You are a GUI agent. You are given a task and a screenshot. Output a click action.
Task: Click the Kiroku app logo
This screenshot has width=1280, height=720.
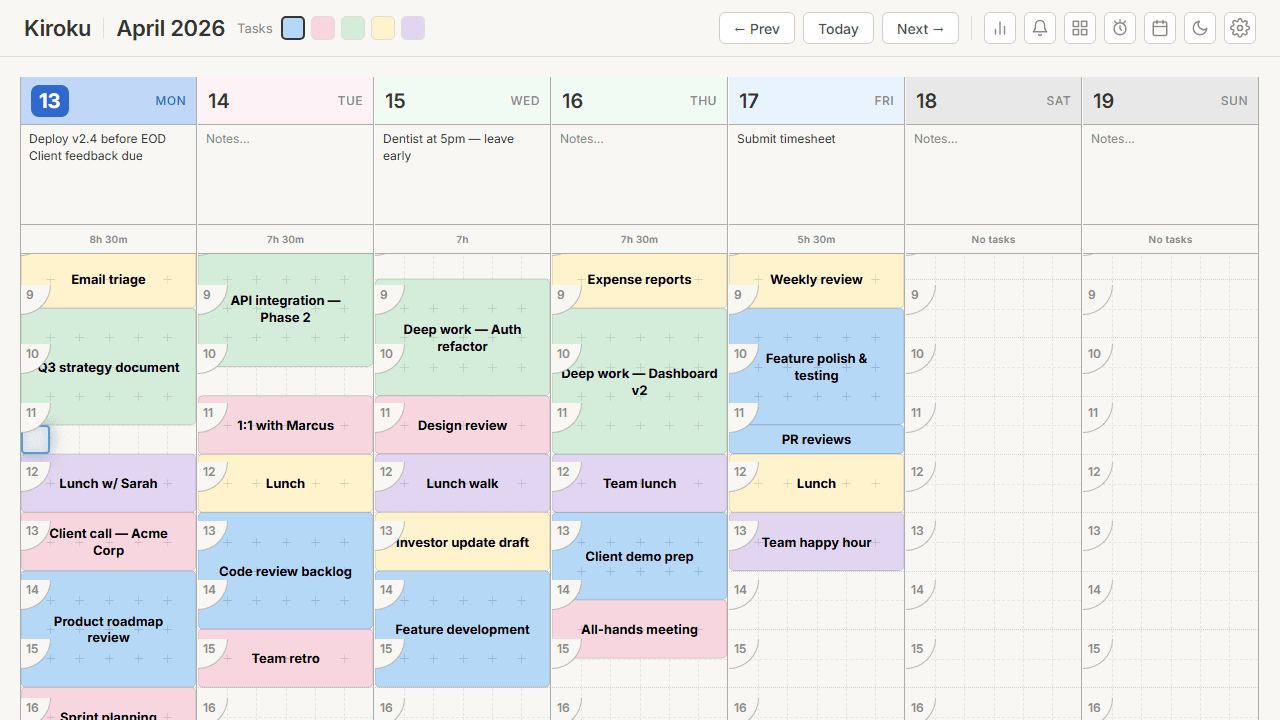[x=57, y=28]
